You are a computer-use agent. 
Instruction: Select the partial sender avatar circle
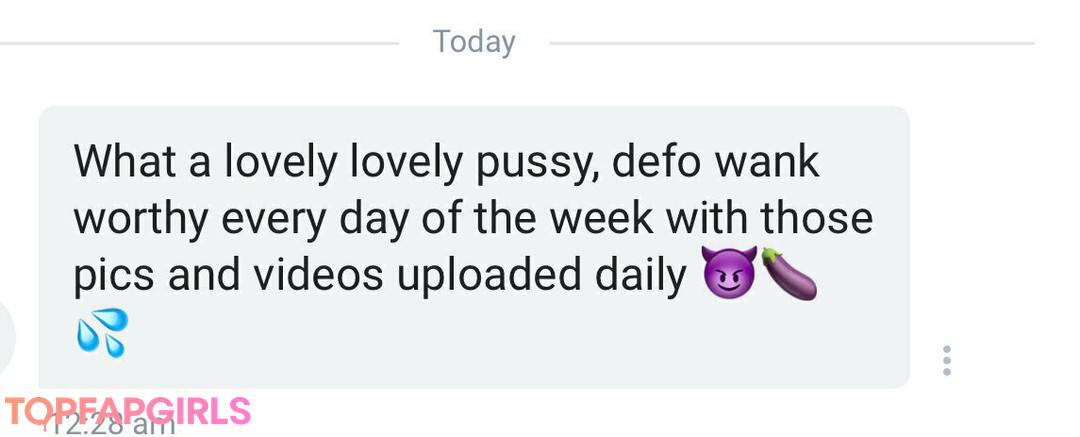(7, 336)
